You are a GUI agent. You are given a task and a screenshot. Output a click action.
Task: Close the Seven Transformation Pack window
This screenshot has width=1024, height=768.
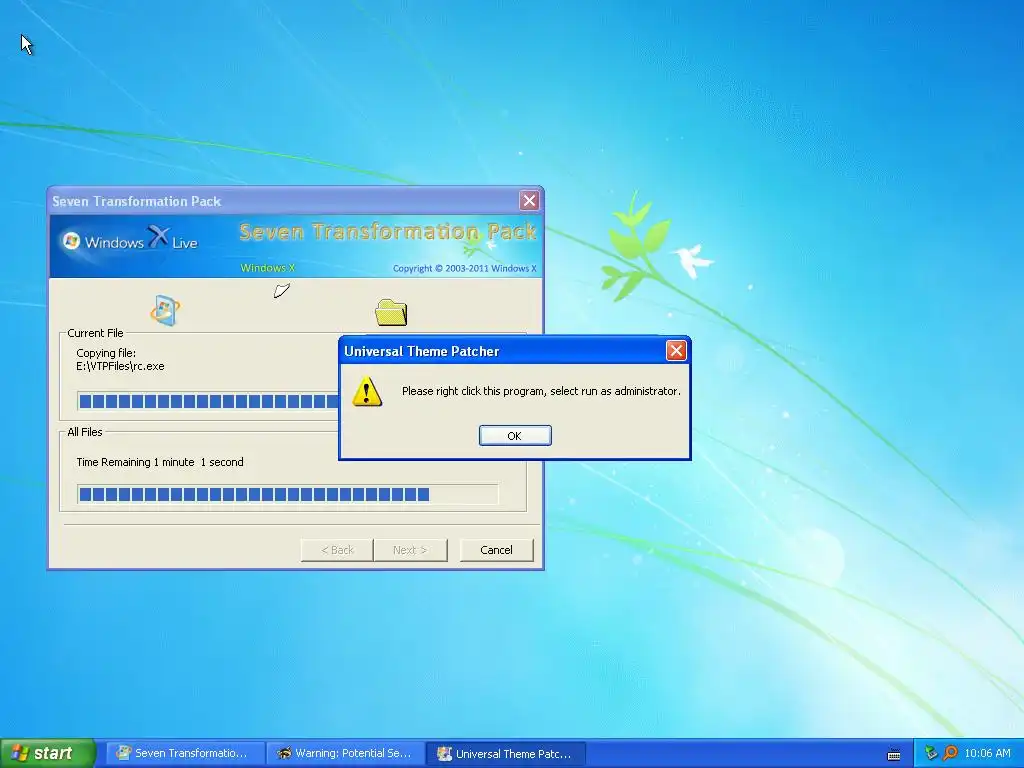529,200
